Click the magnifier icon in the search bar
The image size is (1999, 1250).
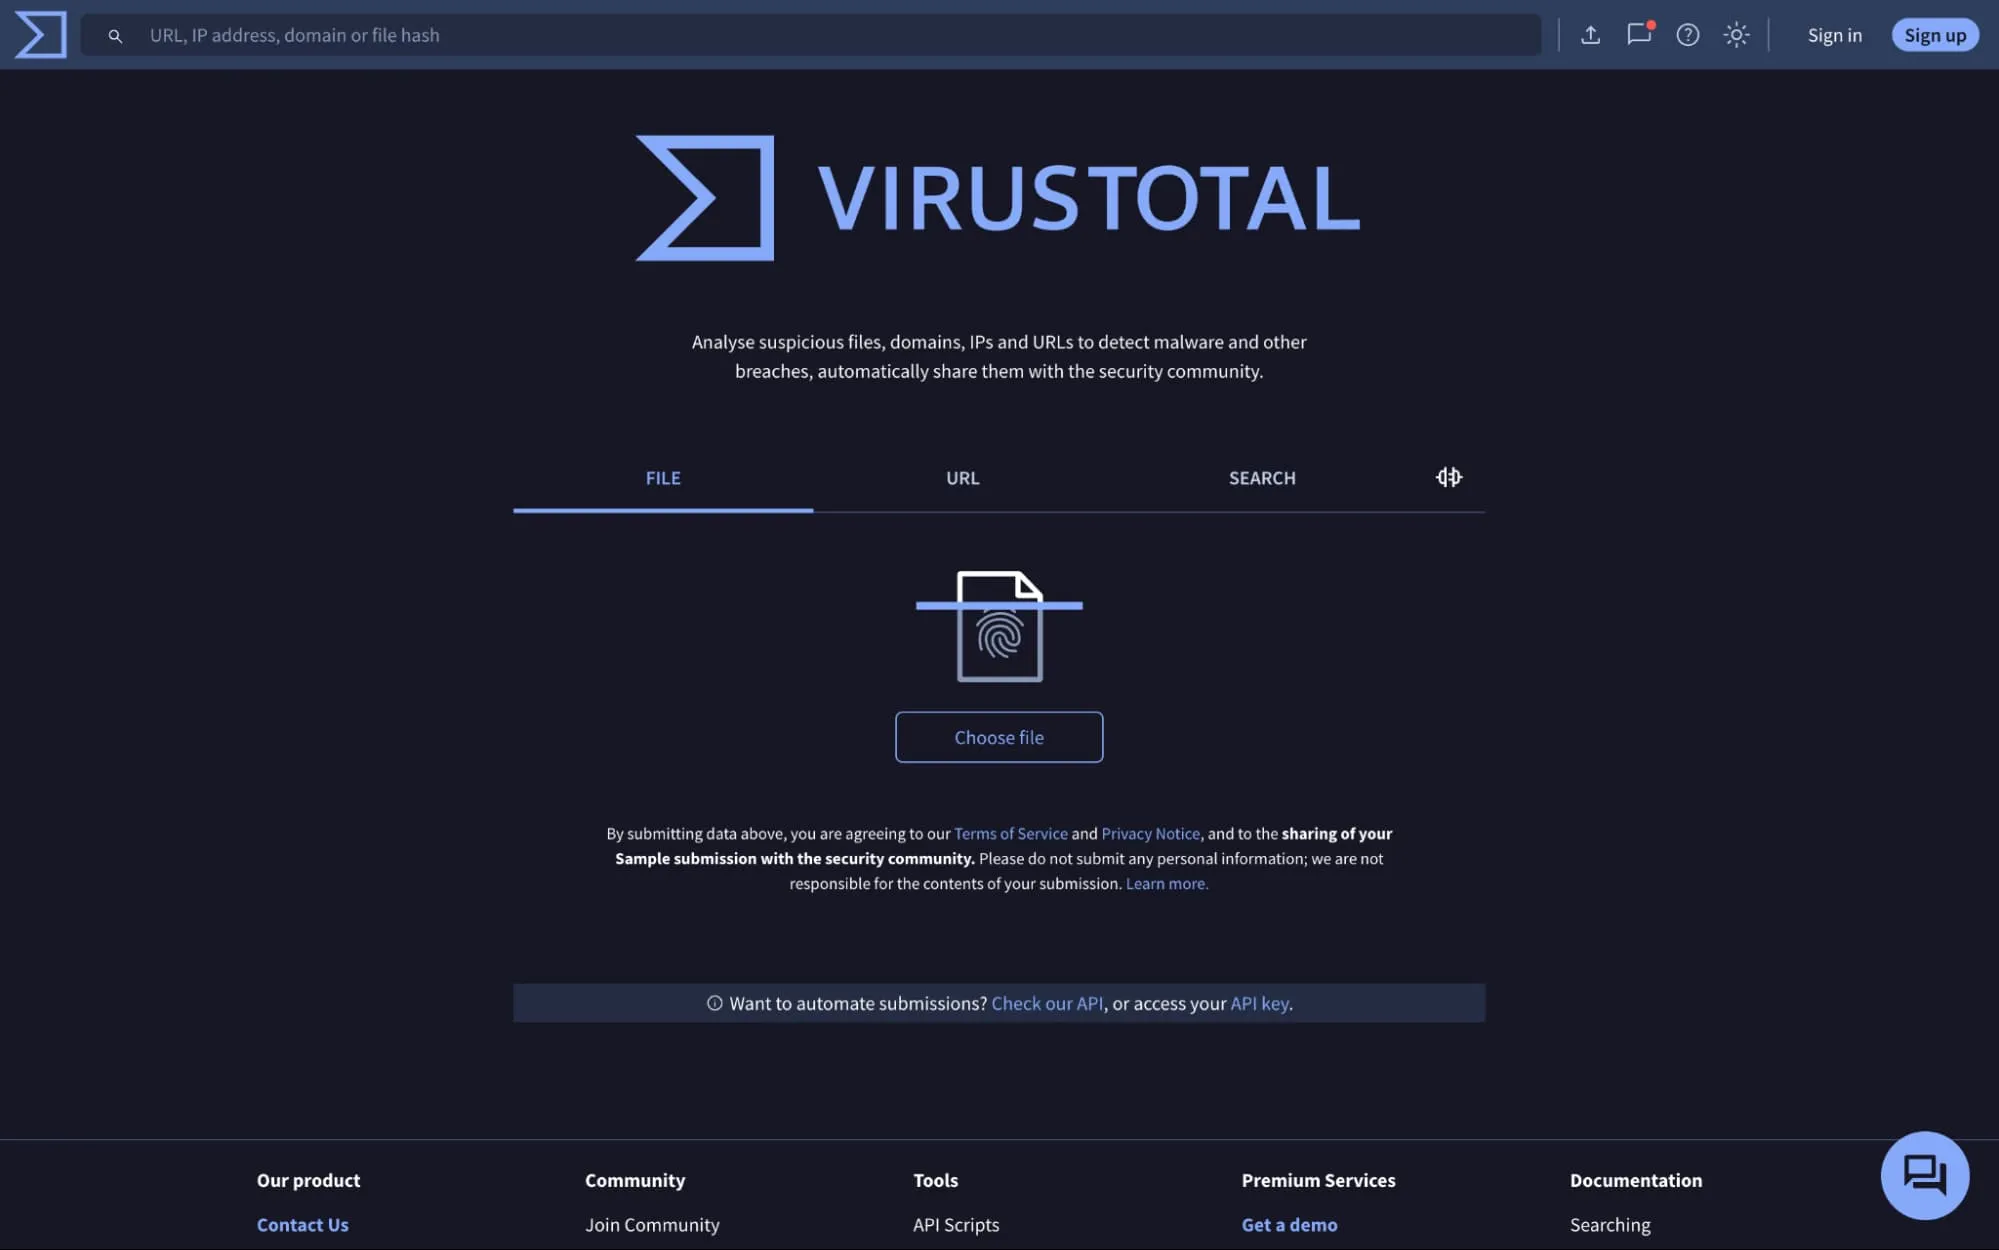115,35
